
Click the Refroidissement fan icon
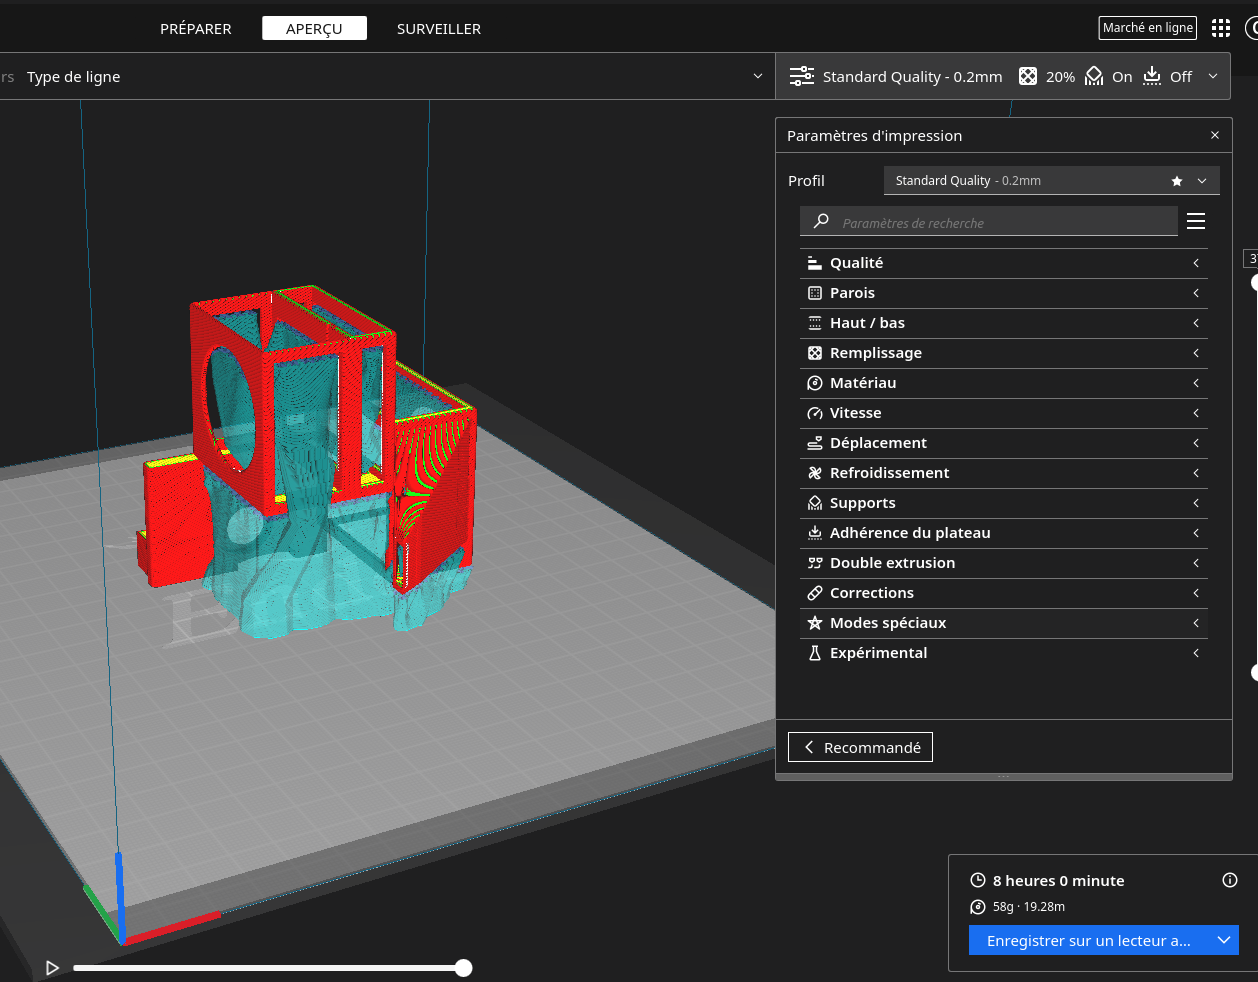point(815,473)
